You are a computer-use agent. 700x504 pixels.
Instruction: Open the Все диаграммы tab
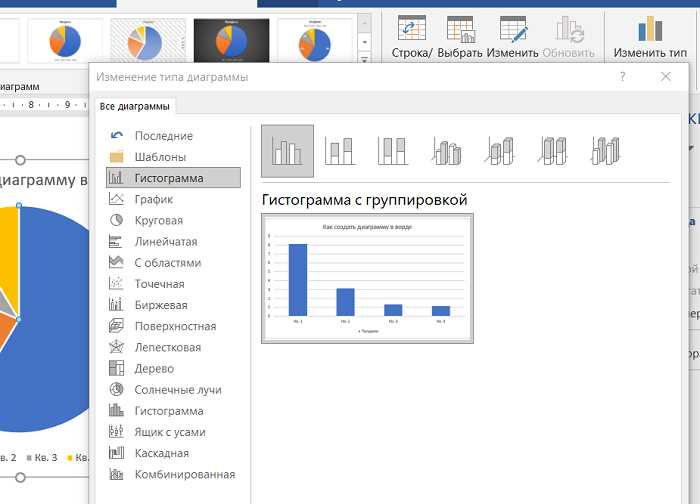pyautogui.click(x=134, y=107)
